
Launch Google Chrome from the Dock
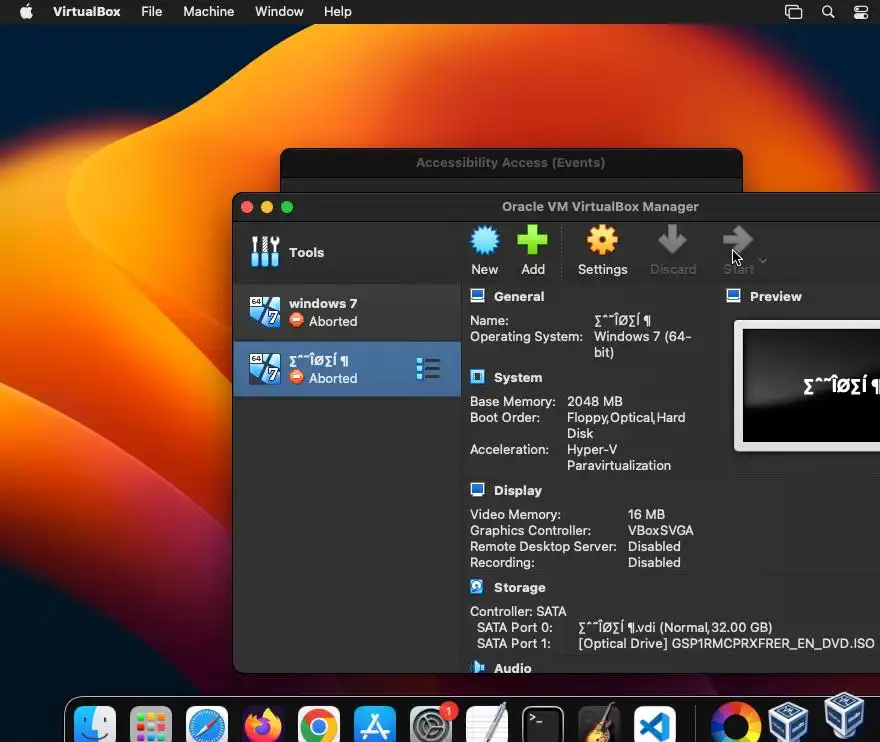pyautogui.click(x=318, y=724)
